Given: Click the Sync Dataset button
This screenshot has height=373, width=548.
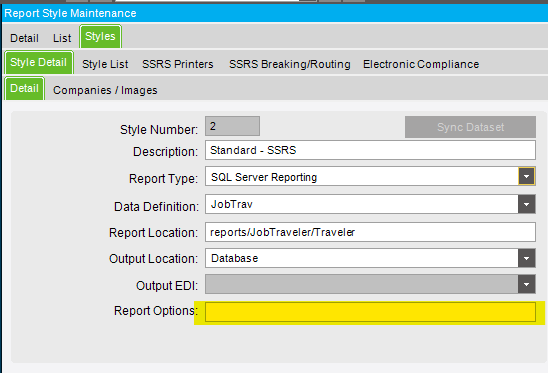Looking at the screenshot, I should point(470,127).
